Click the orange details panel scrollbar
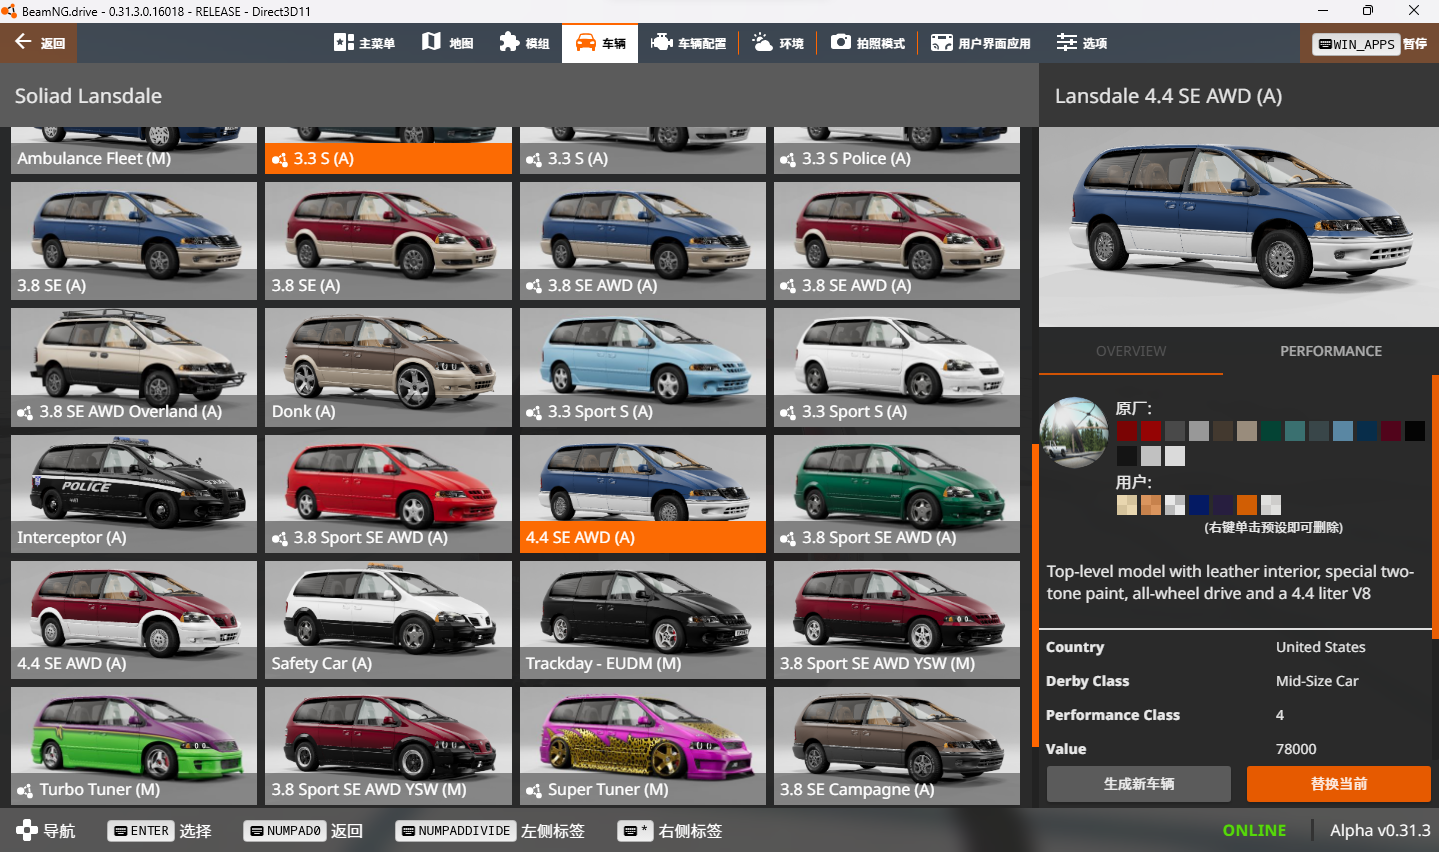This screenshot has width=1439, height=852. [x=1435, y=507]
